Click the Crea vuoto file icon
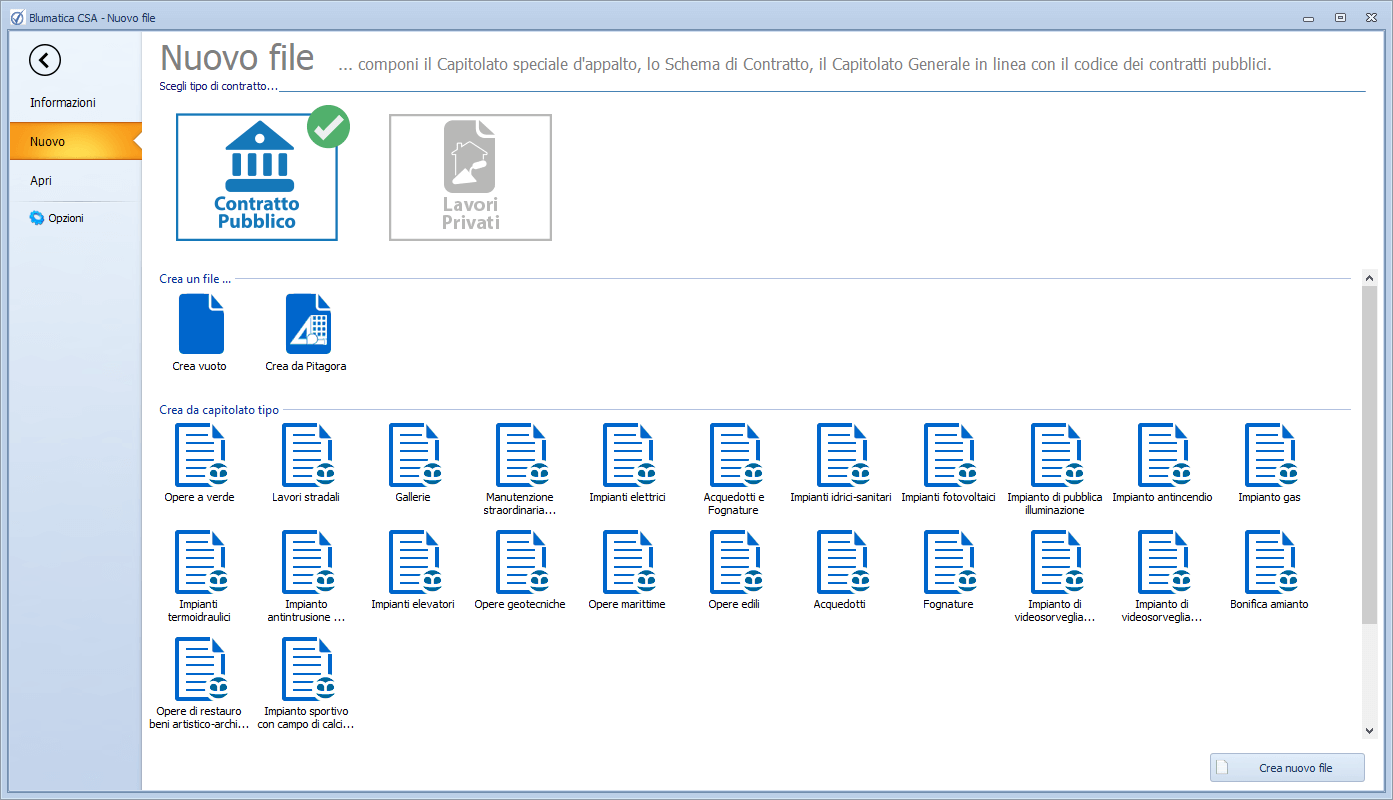Screen dimensions: 1393x800 pos(200,325)
